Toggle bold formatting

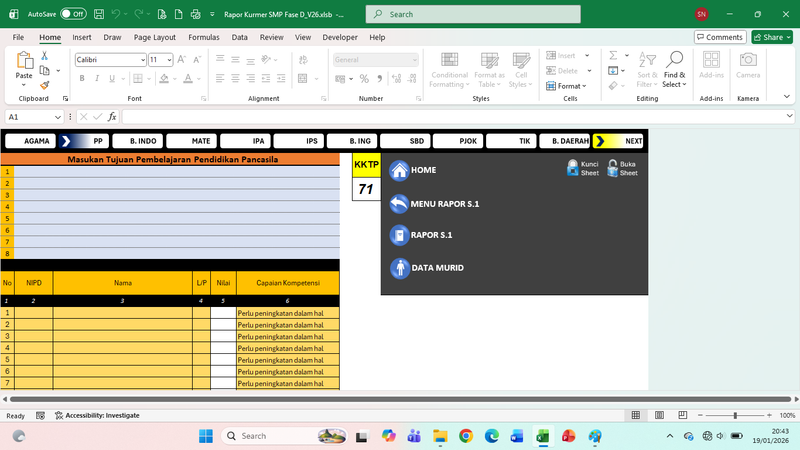pyautogui.click(x=80, y=79)
